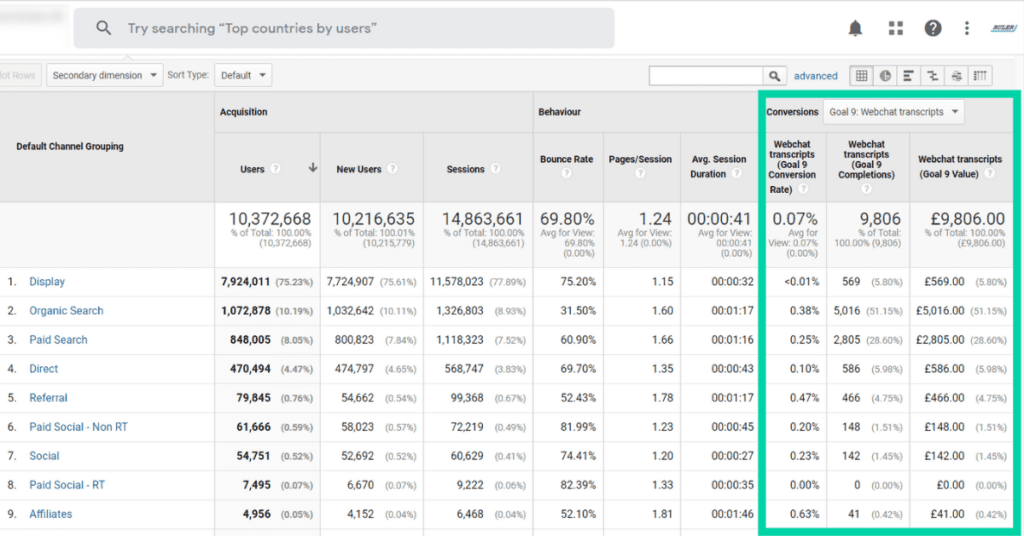Select the Conversions tab label
Screen dimensions: 1024x536
point(792,112)
